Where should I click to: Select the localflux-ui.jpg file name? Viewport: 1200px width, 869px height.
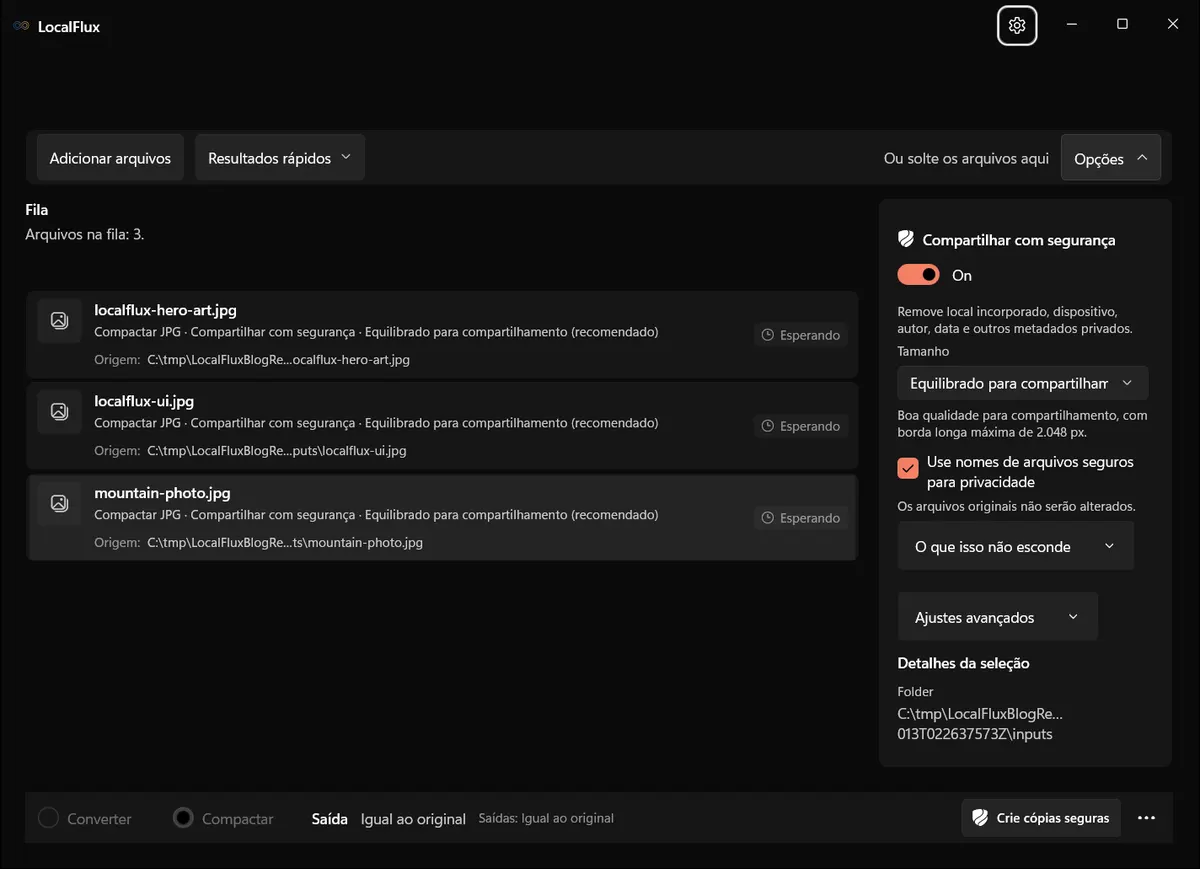point(144,401)
